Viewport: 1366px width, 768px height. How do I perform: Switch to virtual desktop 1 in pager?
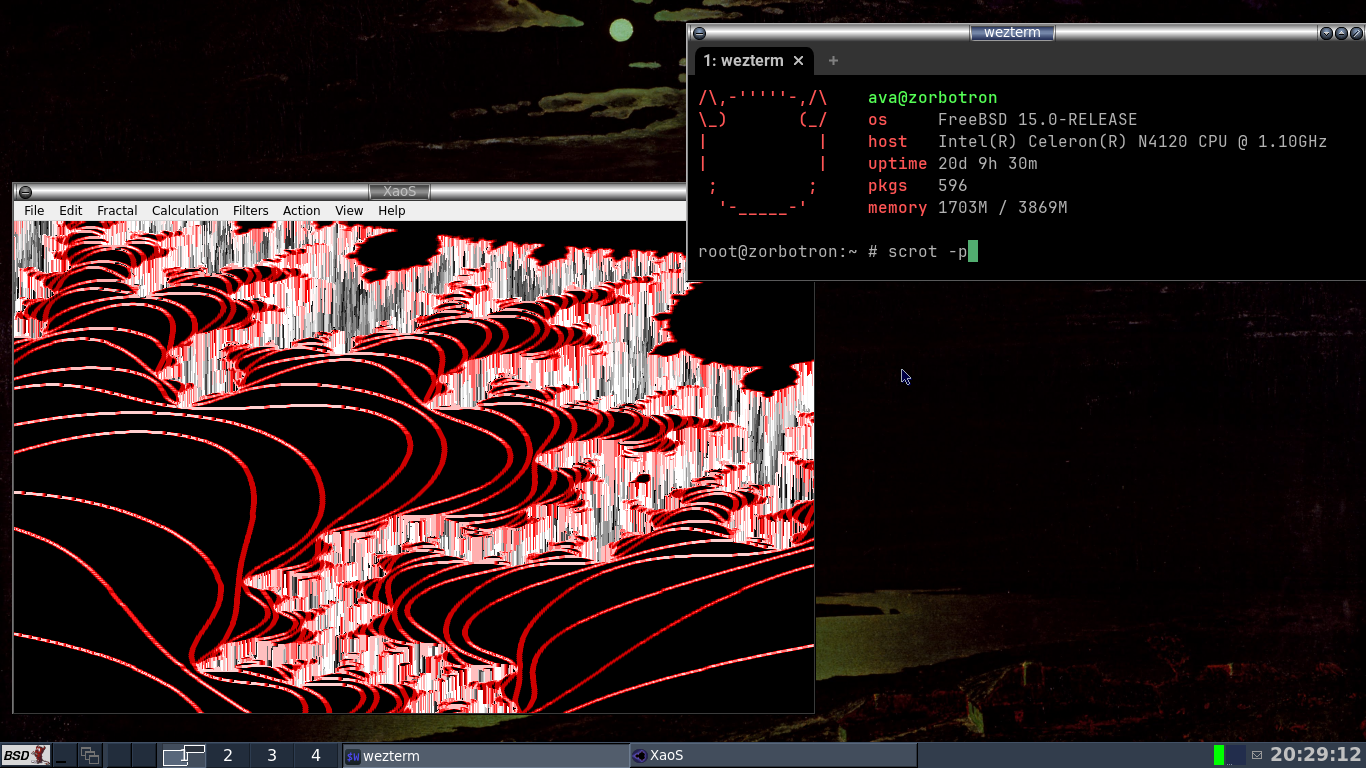tap(183, 755)
